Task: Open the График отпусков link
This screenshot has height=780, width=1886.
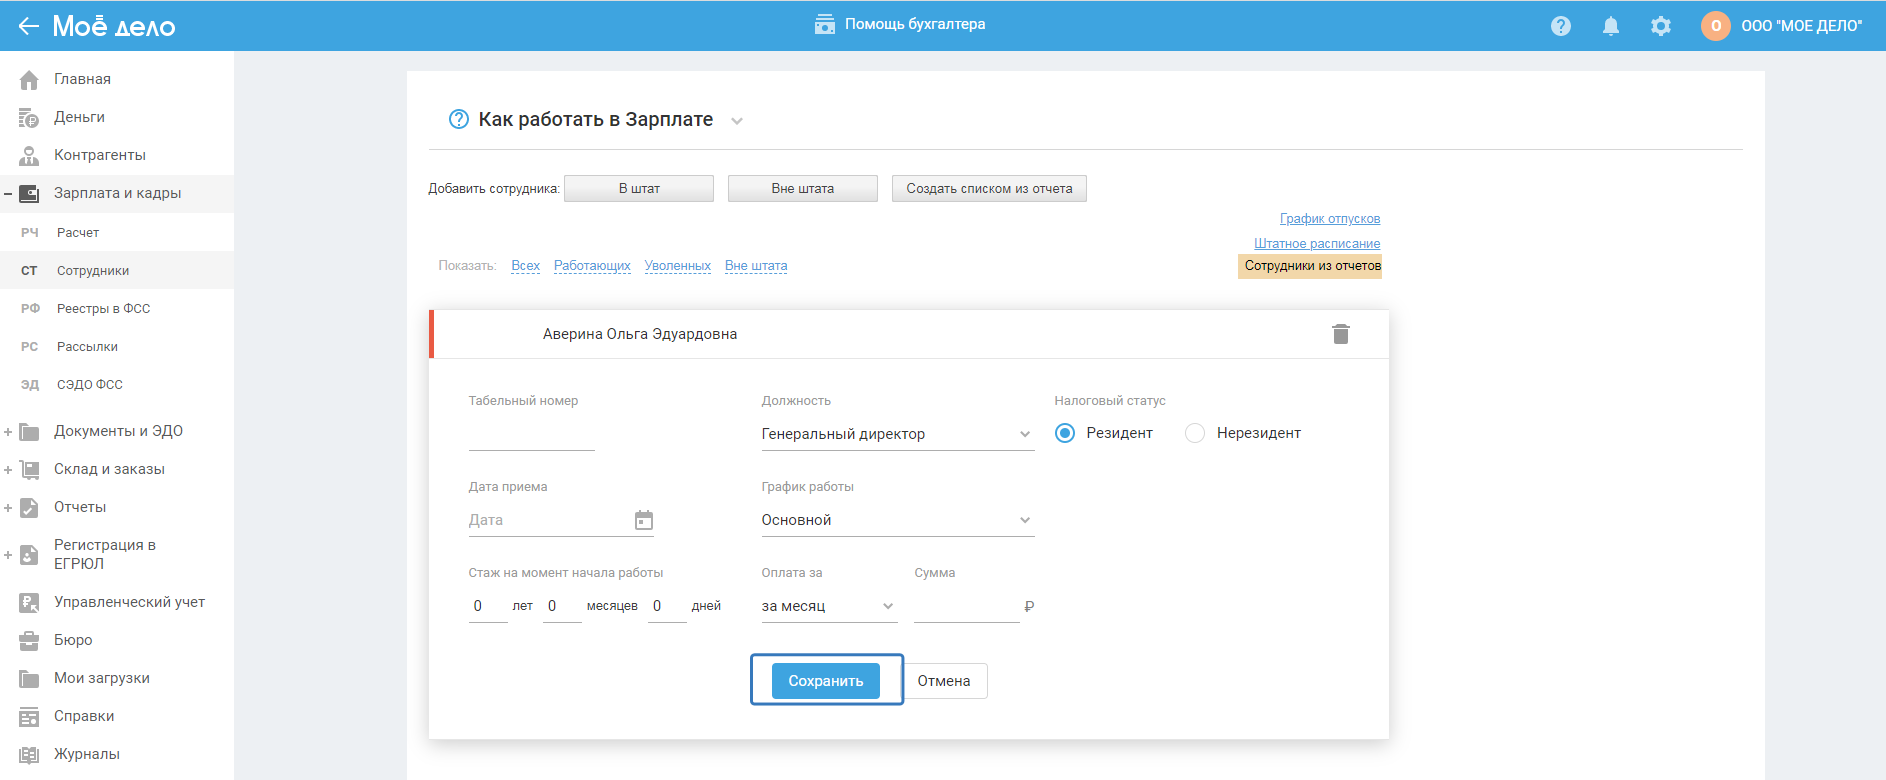Action: coord(1329,219)
